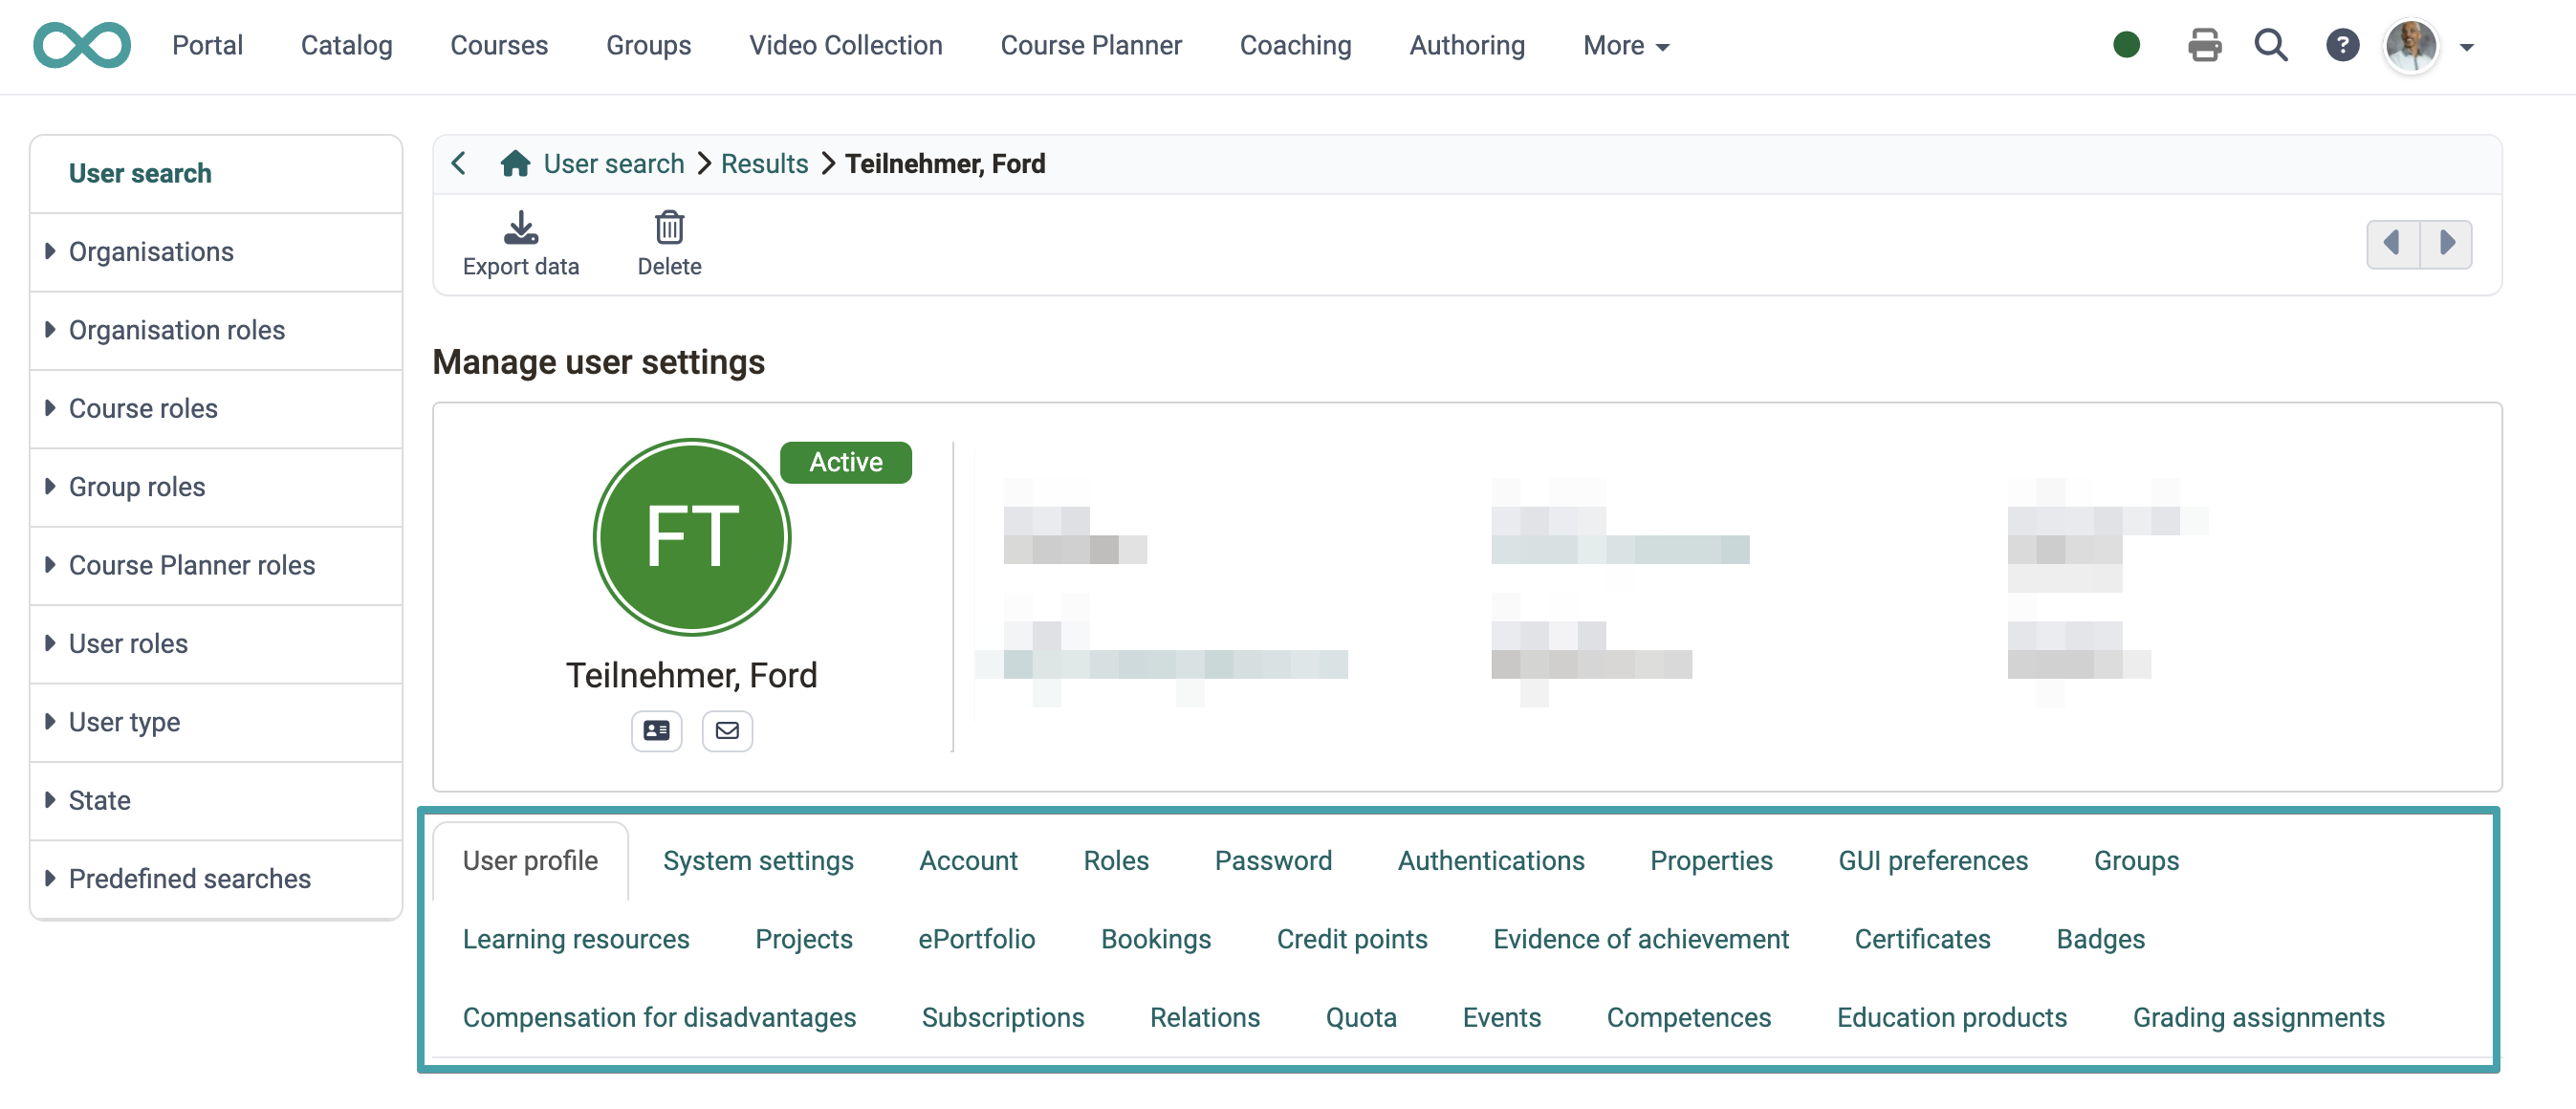This screenshot has height=1109, width=2576.
Task: Open the ePortfolio tab
Action: pos(976,939)
